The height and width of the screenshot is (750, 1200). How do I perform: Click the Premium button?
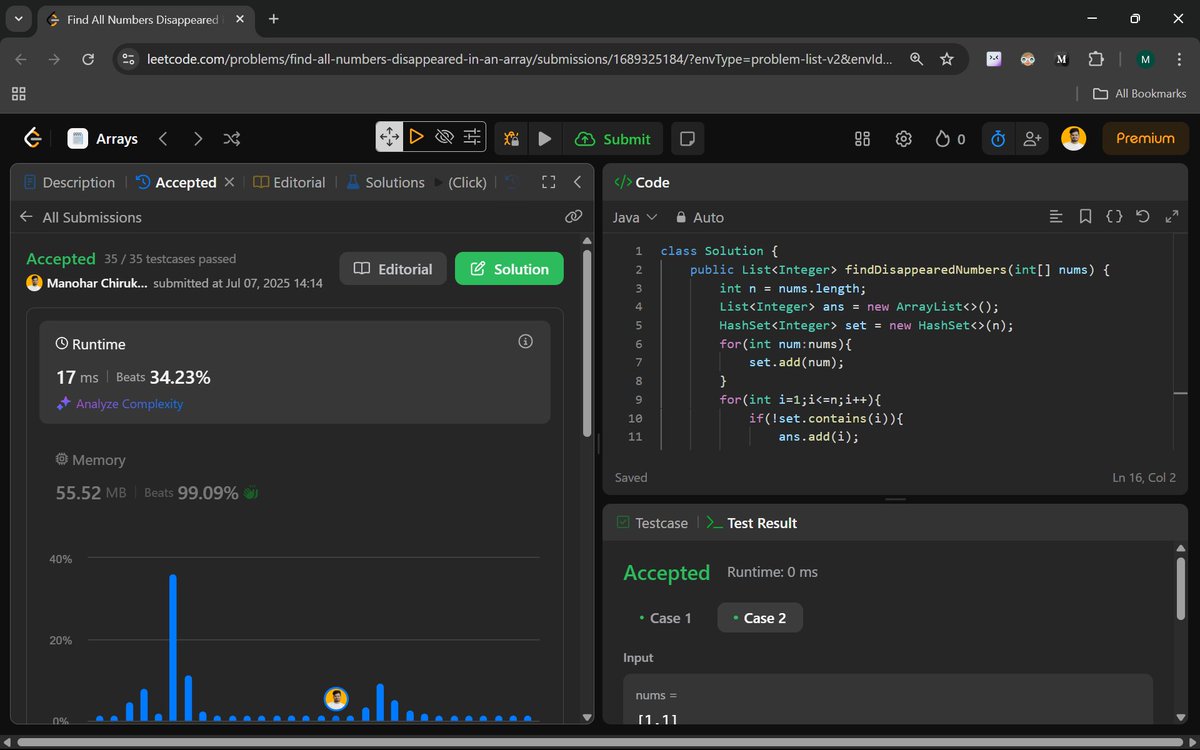coord(1145,139)
